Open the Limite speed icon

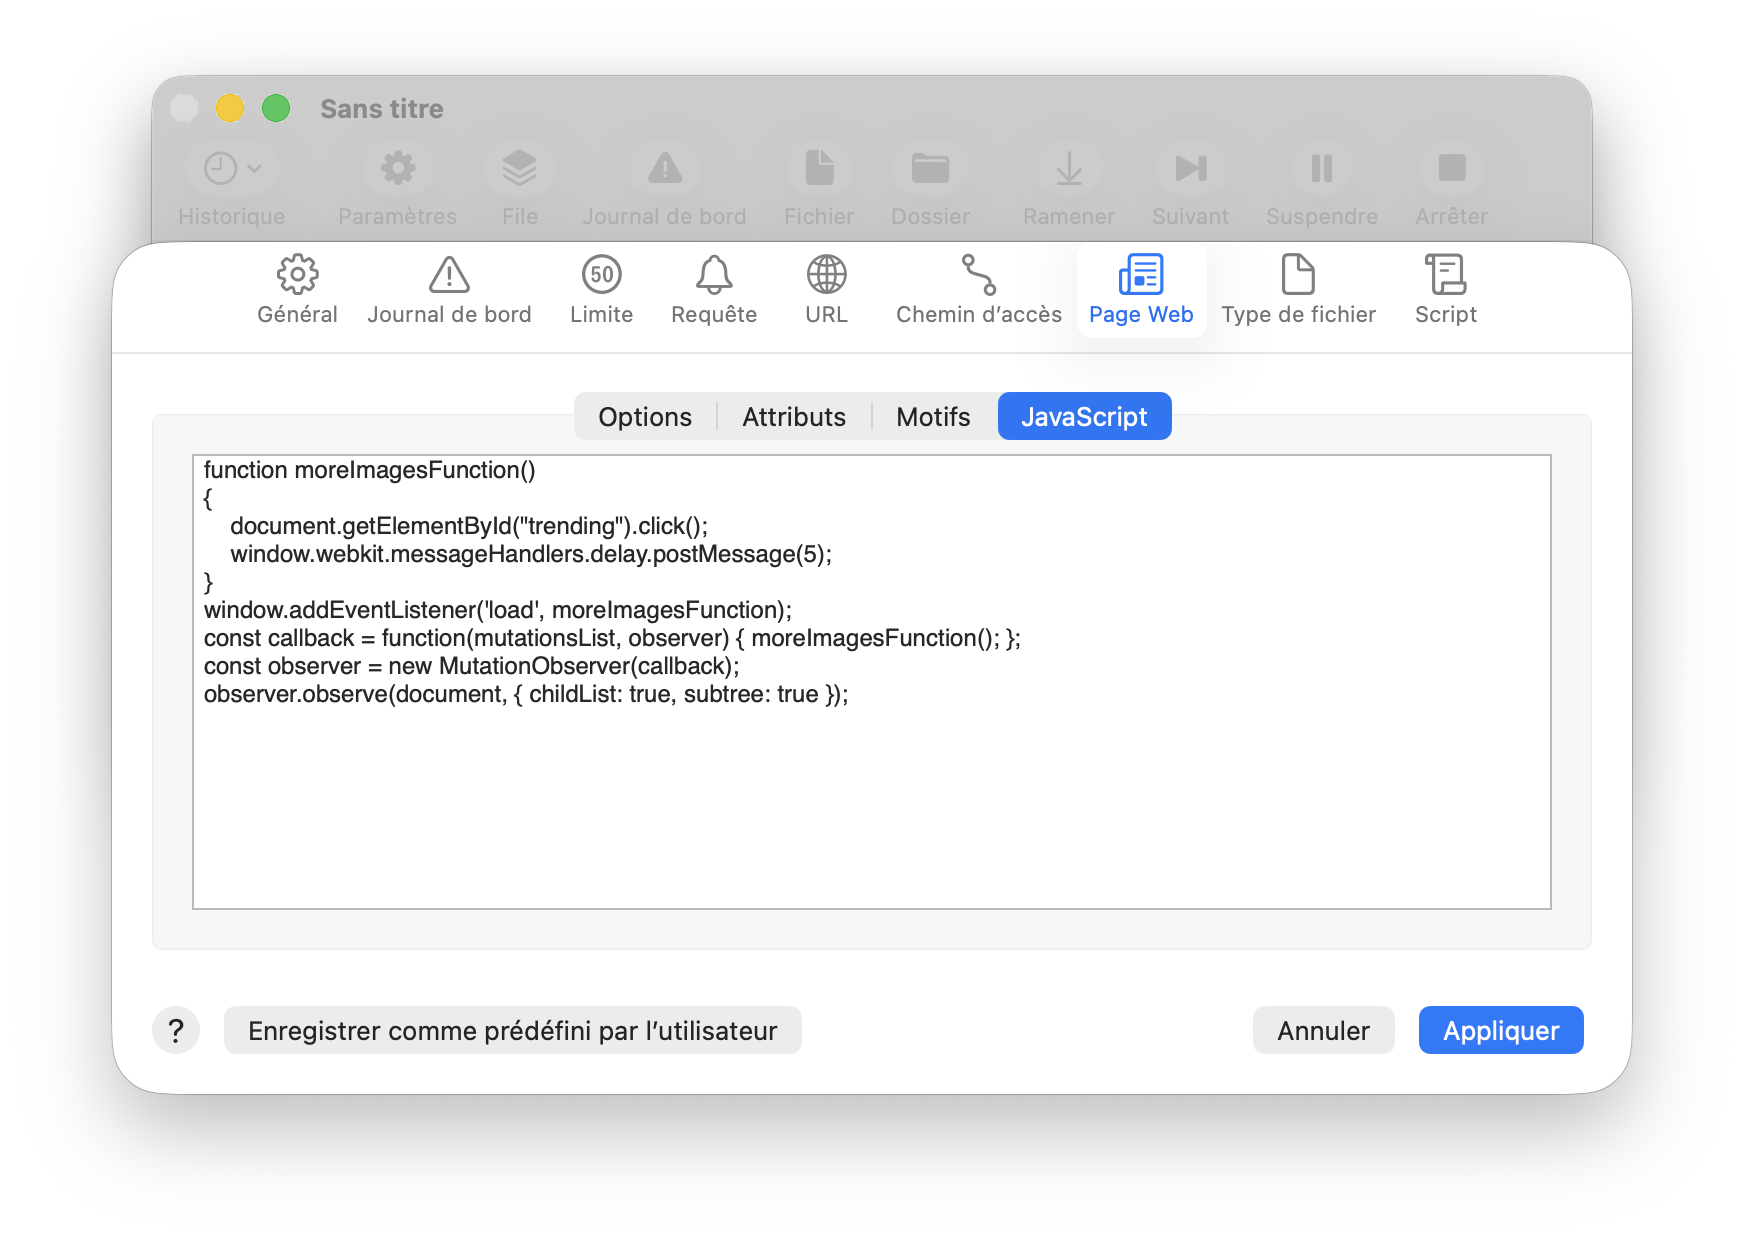[601, 275]
